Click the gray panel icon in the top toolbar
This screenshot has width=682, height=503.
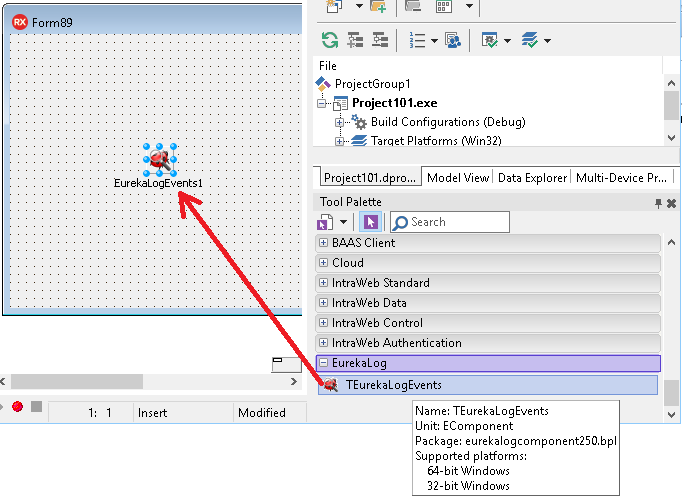click(413, 6)
